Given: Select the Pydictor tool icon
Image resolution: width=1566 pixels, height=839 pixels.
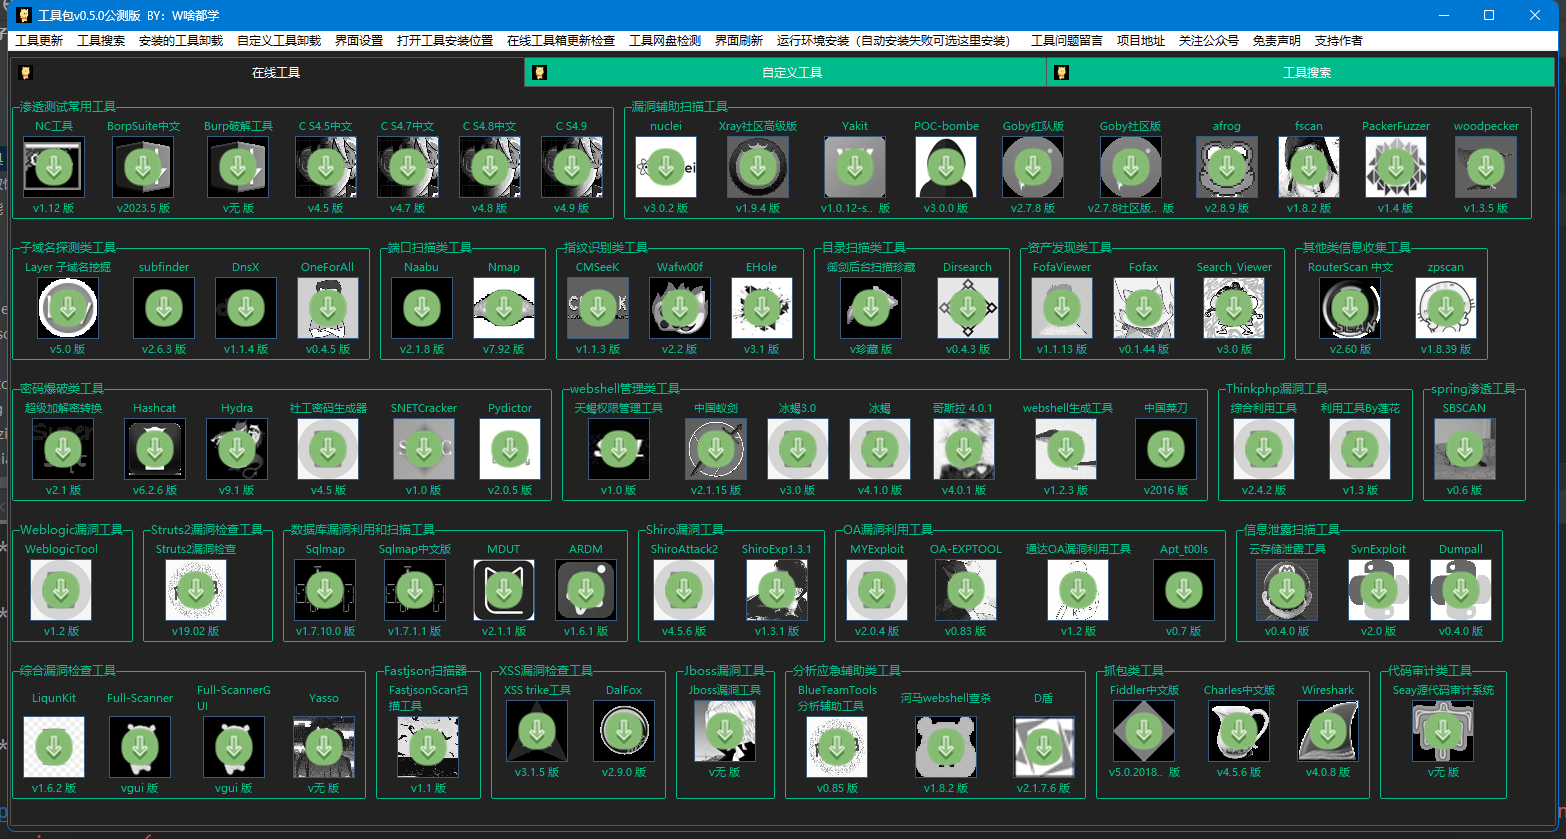Looking at the screenshot, I should (510, 449).
